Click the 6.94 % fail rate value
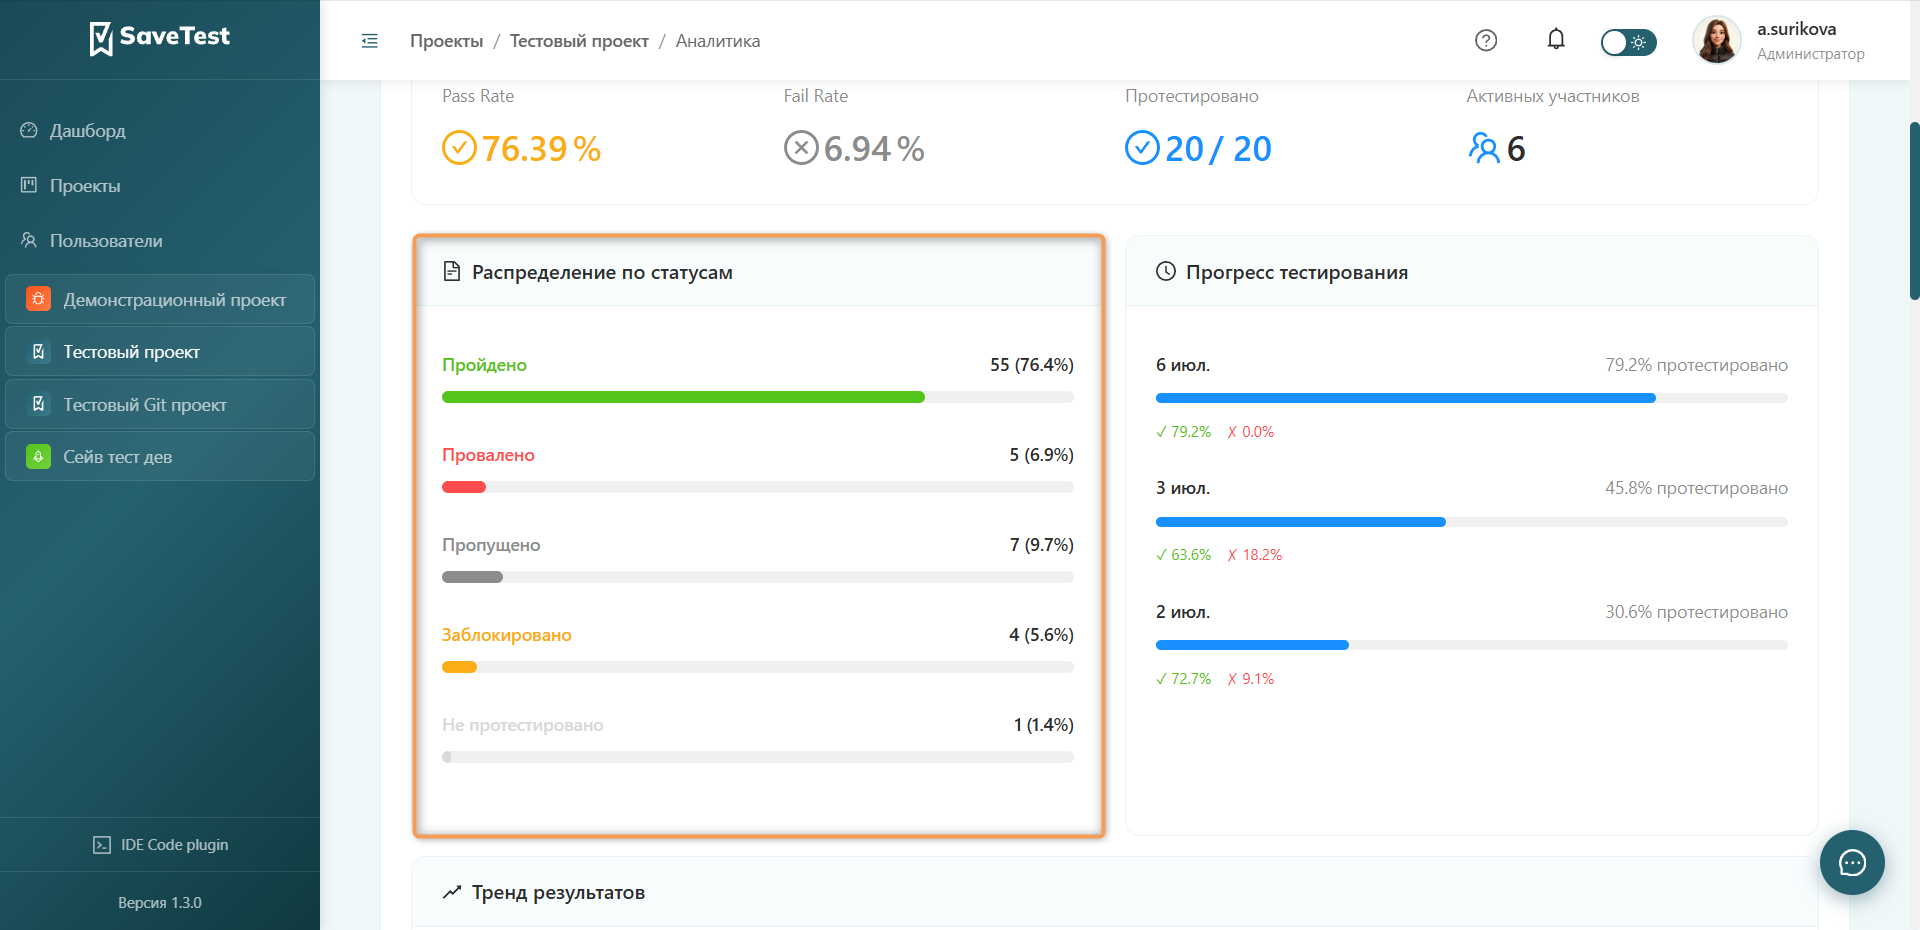 click(874, 149)
